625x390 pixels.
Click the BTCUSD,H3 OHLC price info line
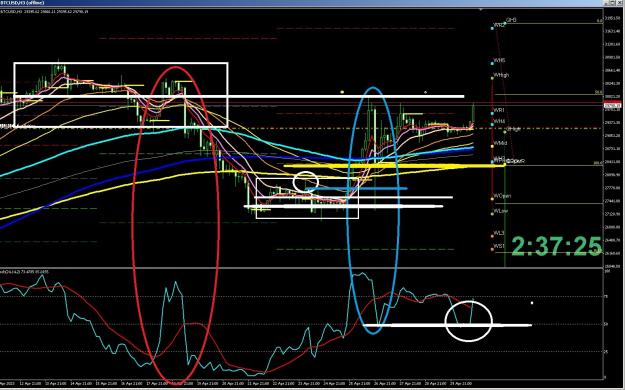point(44,12)
